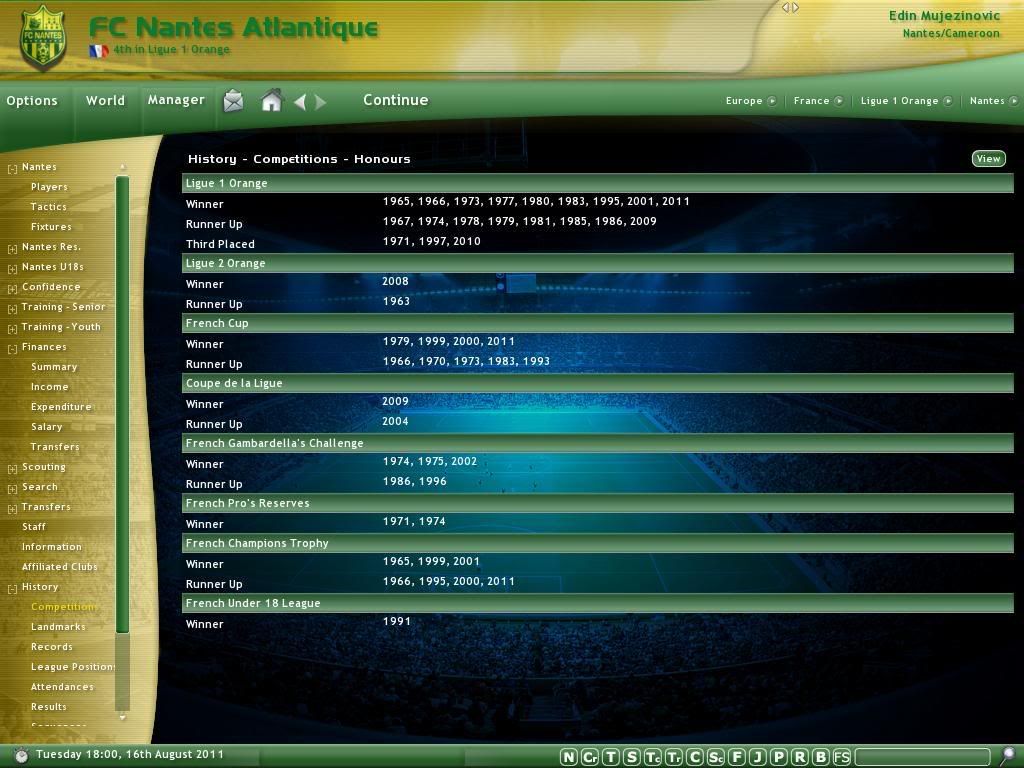Open the Nantes dropdown arrow in top bar

[1014, 101]
